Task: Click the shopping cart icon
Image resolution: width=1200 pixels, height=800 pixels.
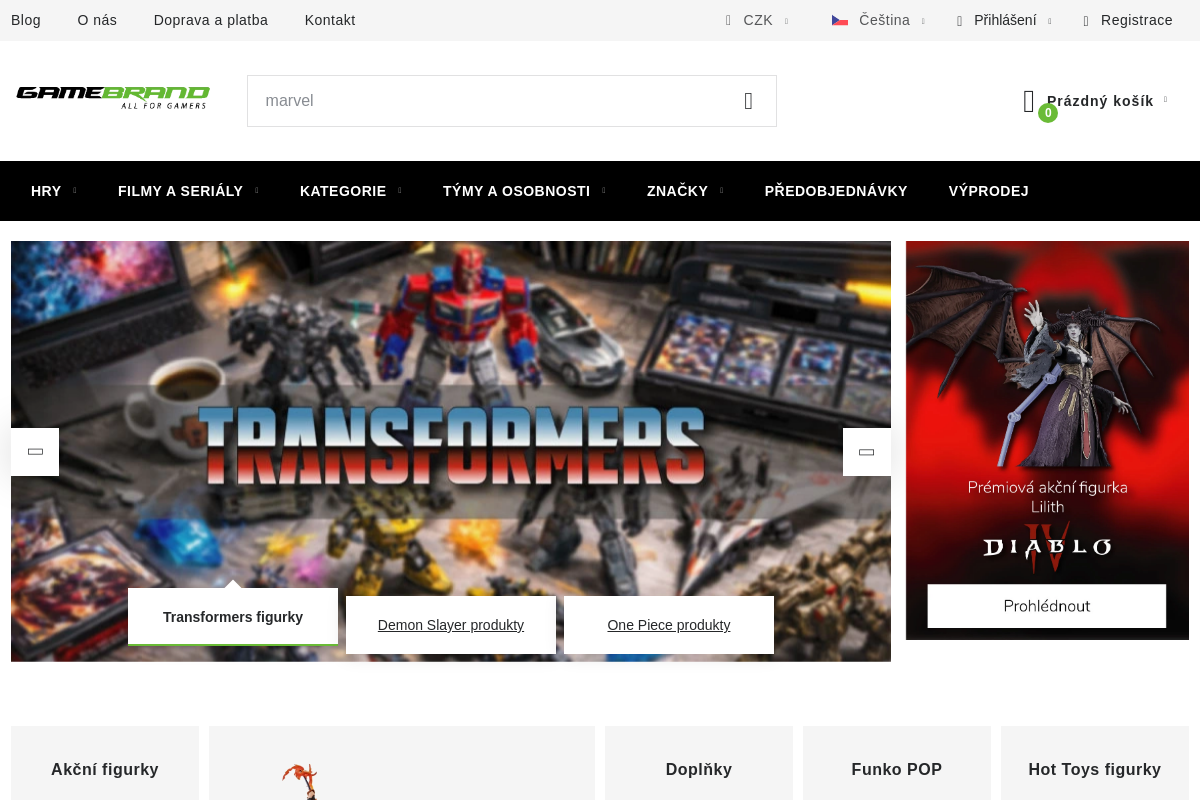Action: pos(1029,100)
